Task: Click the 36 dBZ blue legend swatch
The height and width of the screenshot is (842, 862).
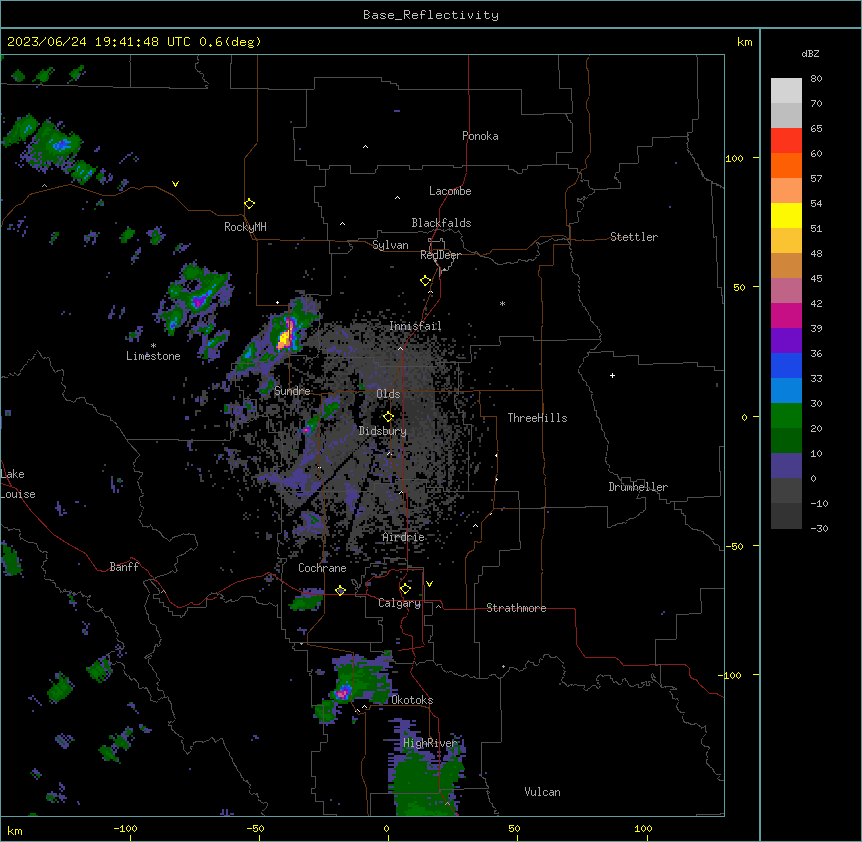Action: [x=786, y=365]
